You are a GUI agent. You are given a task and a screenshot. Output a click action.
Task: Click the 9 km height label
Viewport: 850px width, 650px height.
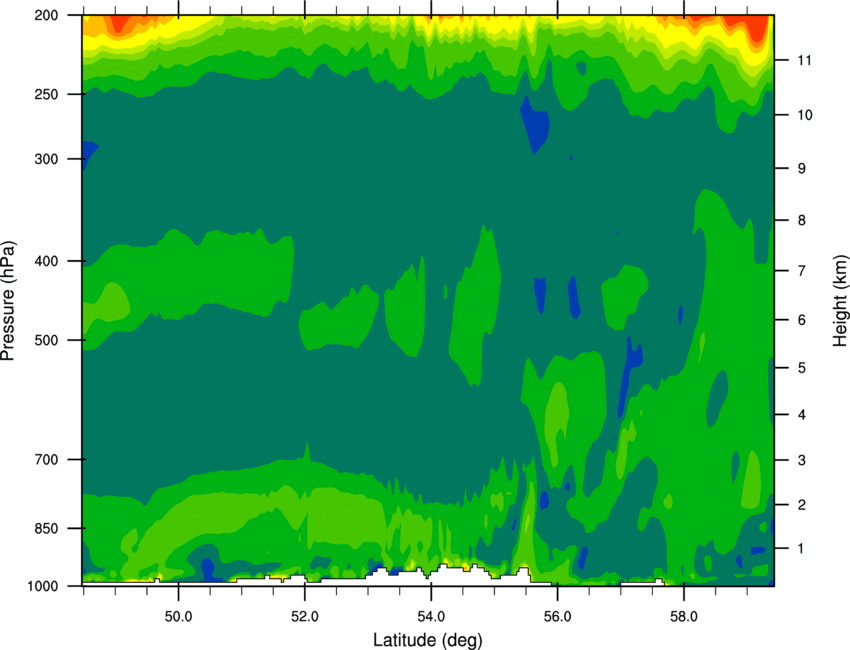coord(801,169)
